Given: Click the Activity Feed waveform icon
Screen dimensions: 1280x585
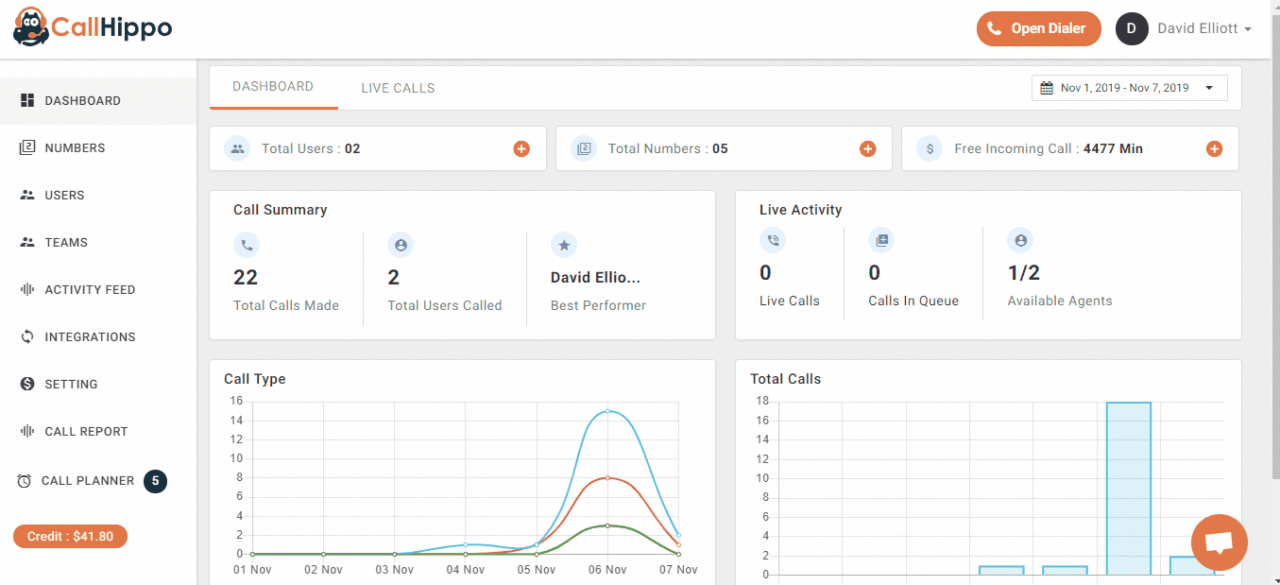Looking at the screenshot, I should (27, 289).
